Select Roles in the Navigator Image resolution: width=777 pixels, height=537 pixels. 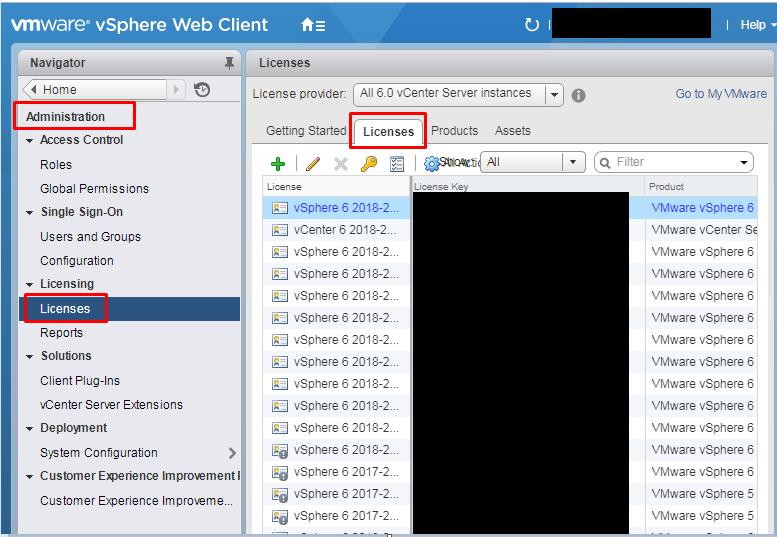[x=56, y=164]
